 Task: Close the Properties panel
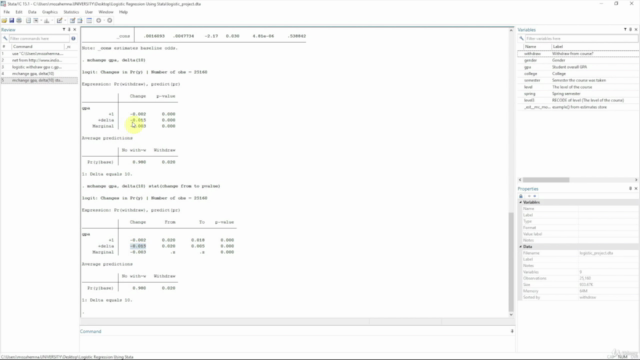636,189
